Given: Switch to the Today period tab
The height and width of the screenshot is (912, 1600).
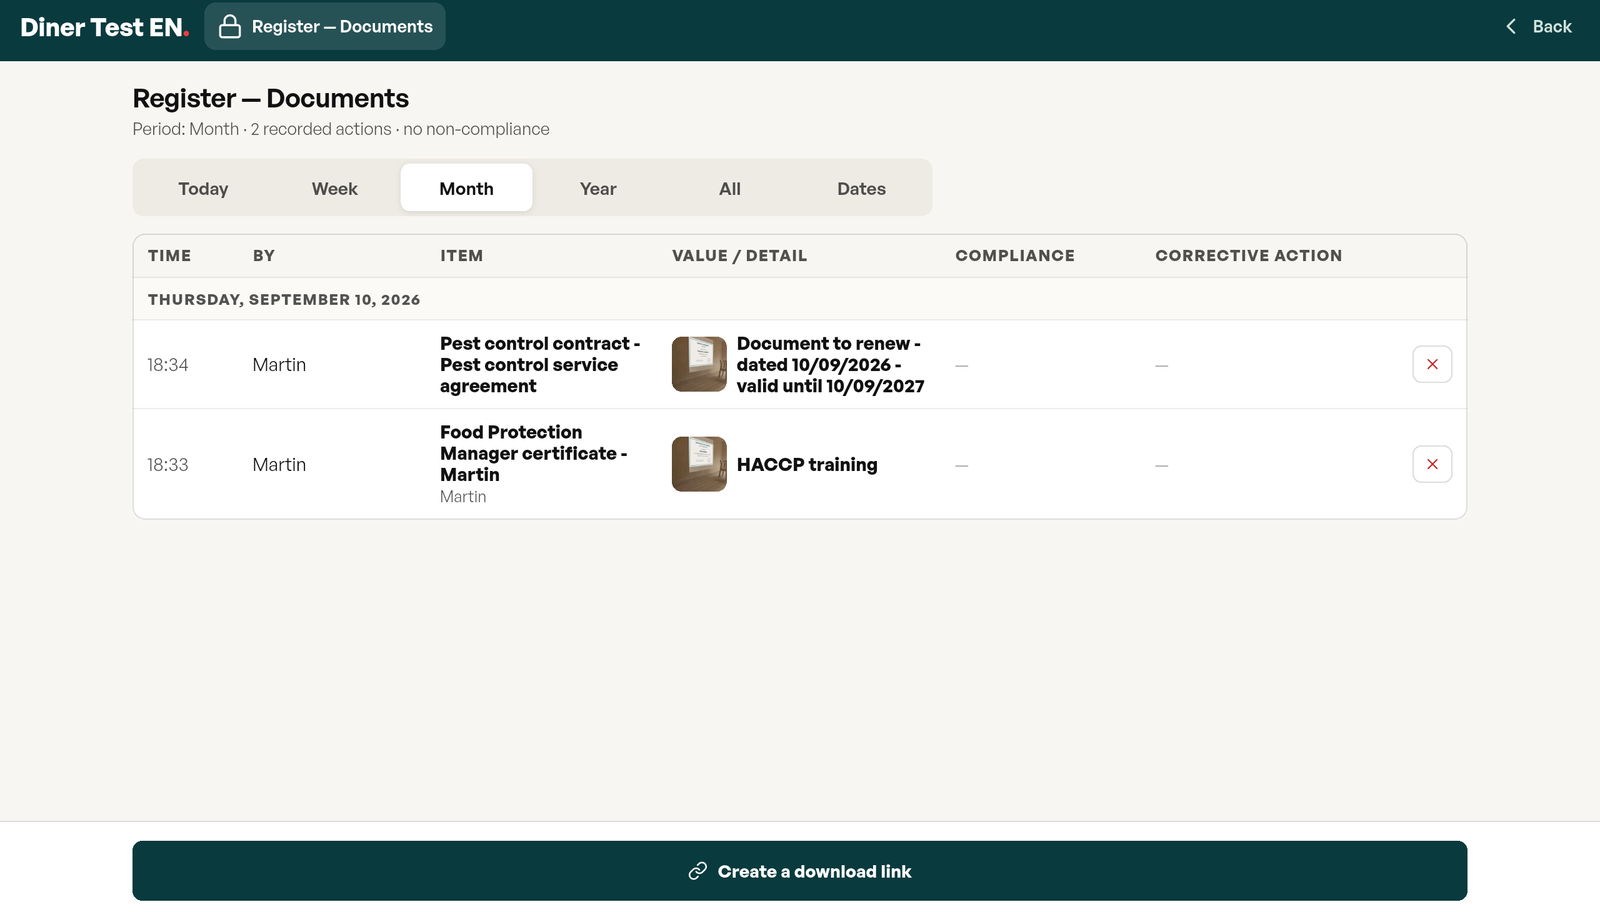Looking at the screenshot, I should tap(203, 188).
